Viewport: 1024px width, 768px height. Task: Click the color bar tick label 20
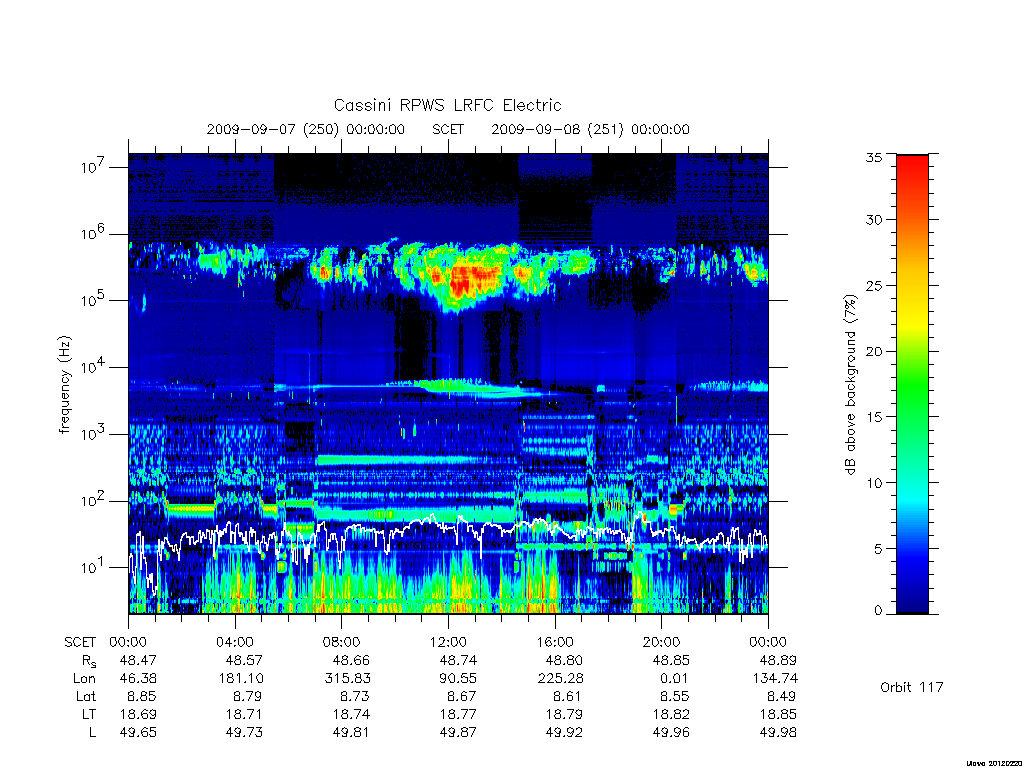tap(874, 351)
